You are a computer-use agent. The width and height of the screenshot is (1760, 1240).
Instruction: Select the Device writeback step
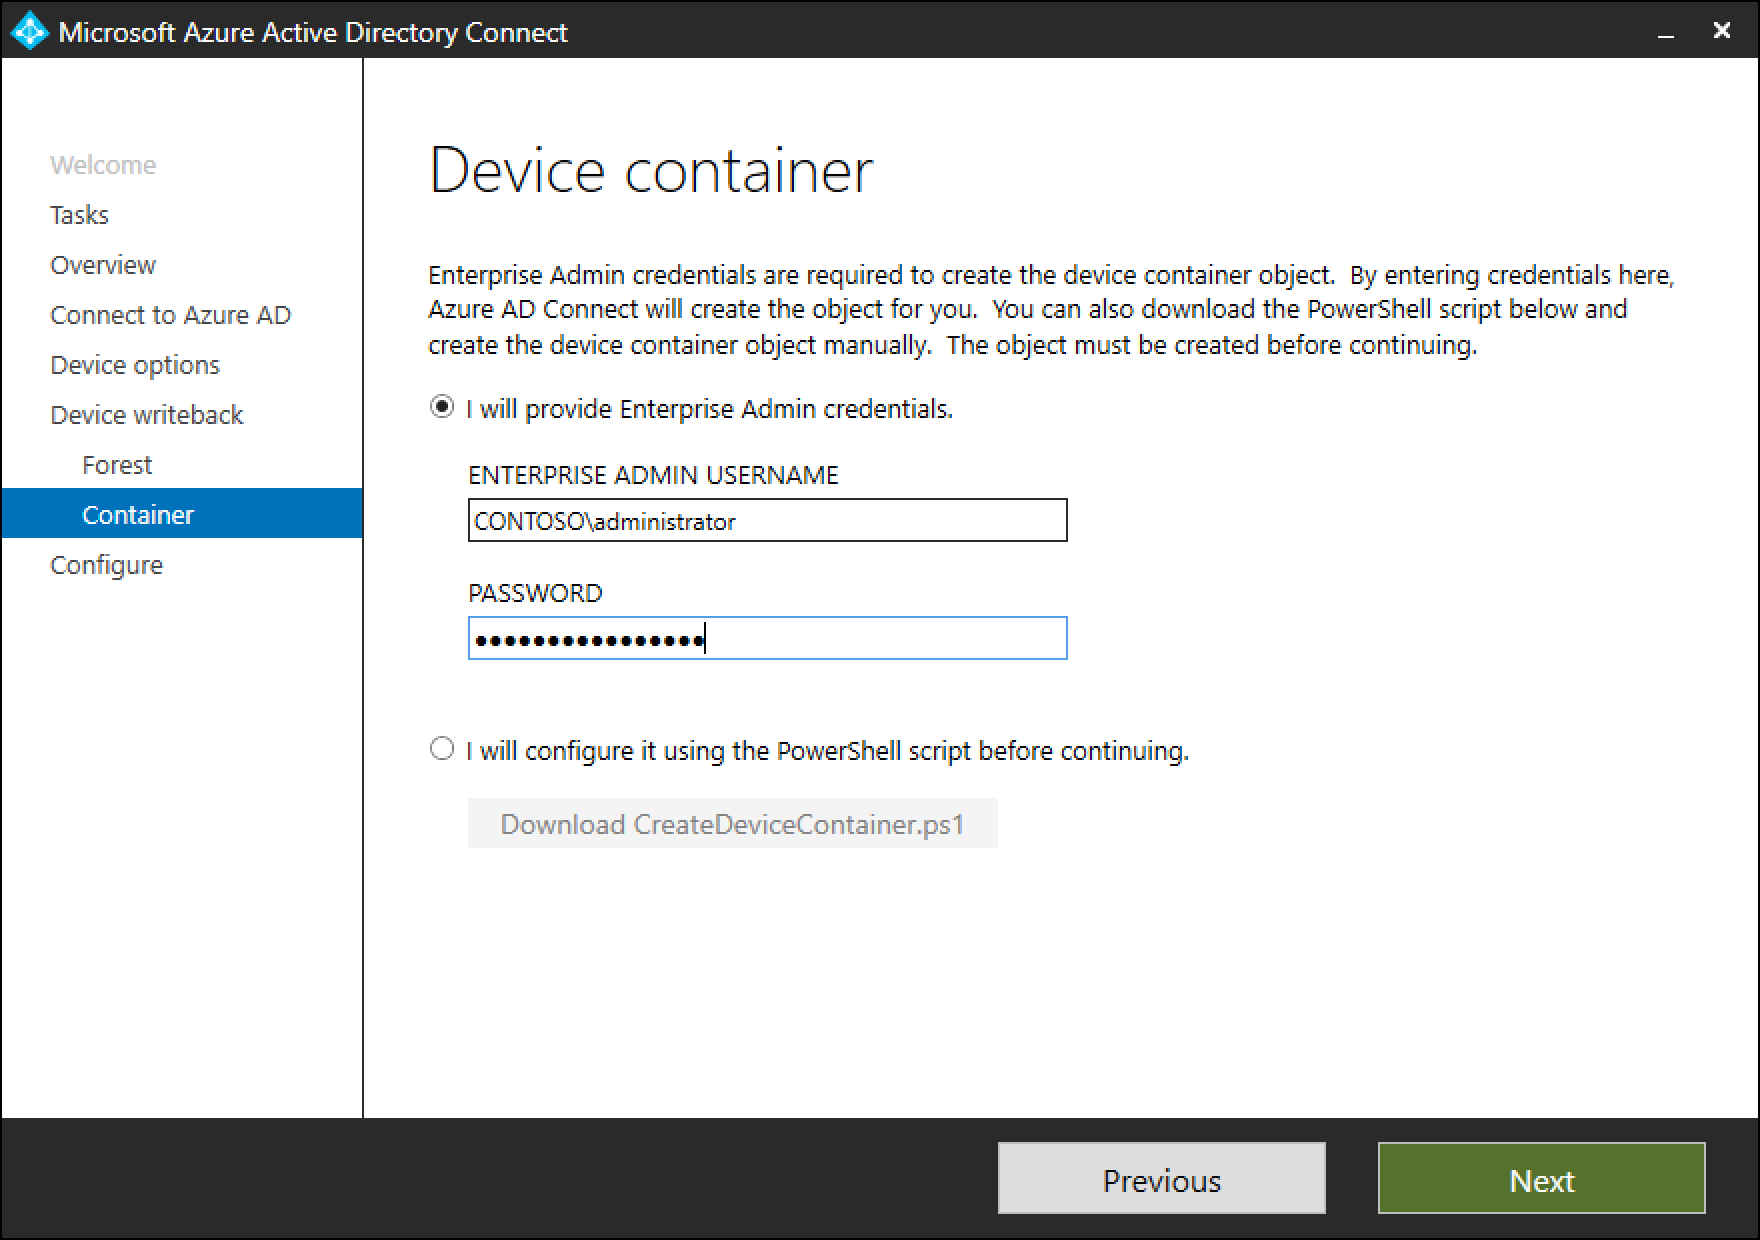(x=146, y=414)
